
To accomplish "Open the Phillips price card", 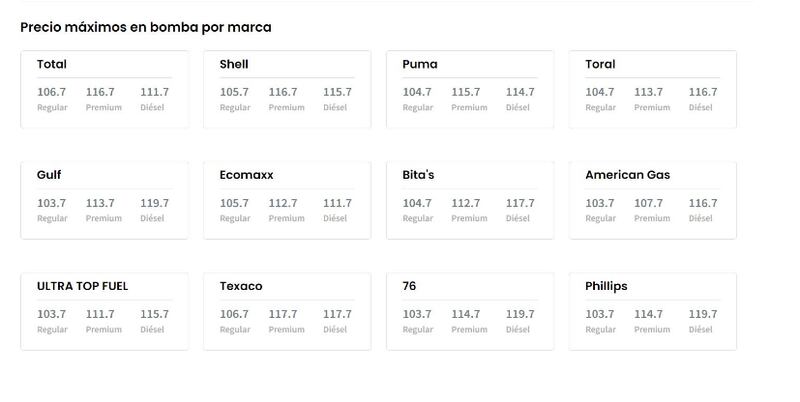I will pos(653,311).
